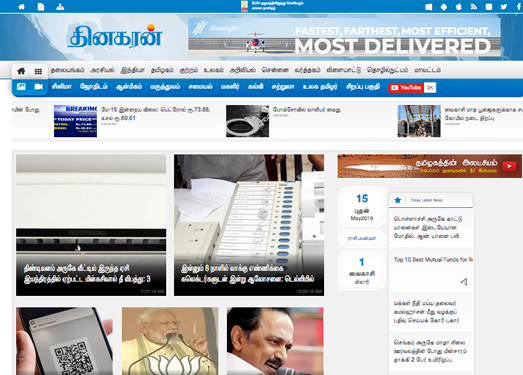Viewport: 523px width, 375px height.
Task: Click the home icon in top blue bar
Action: [21, 7]
